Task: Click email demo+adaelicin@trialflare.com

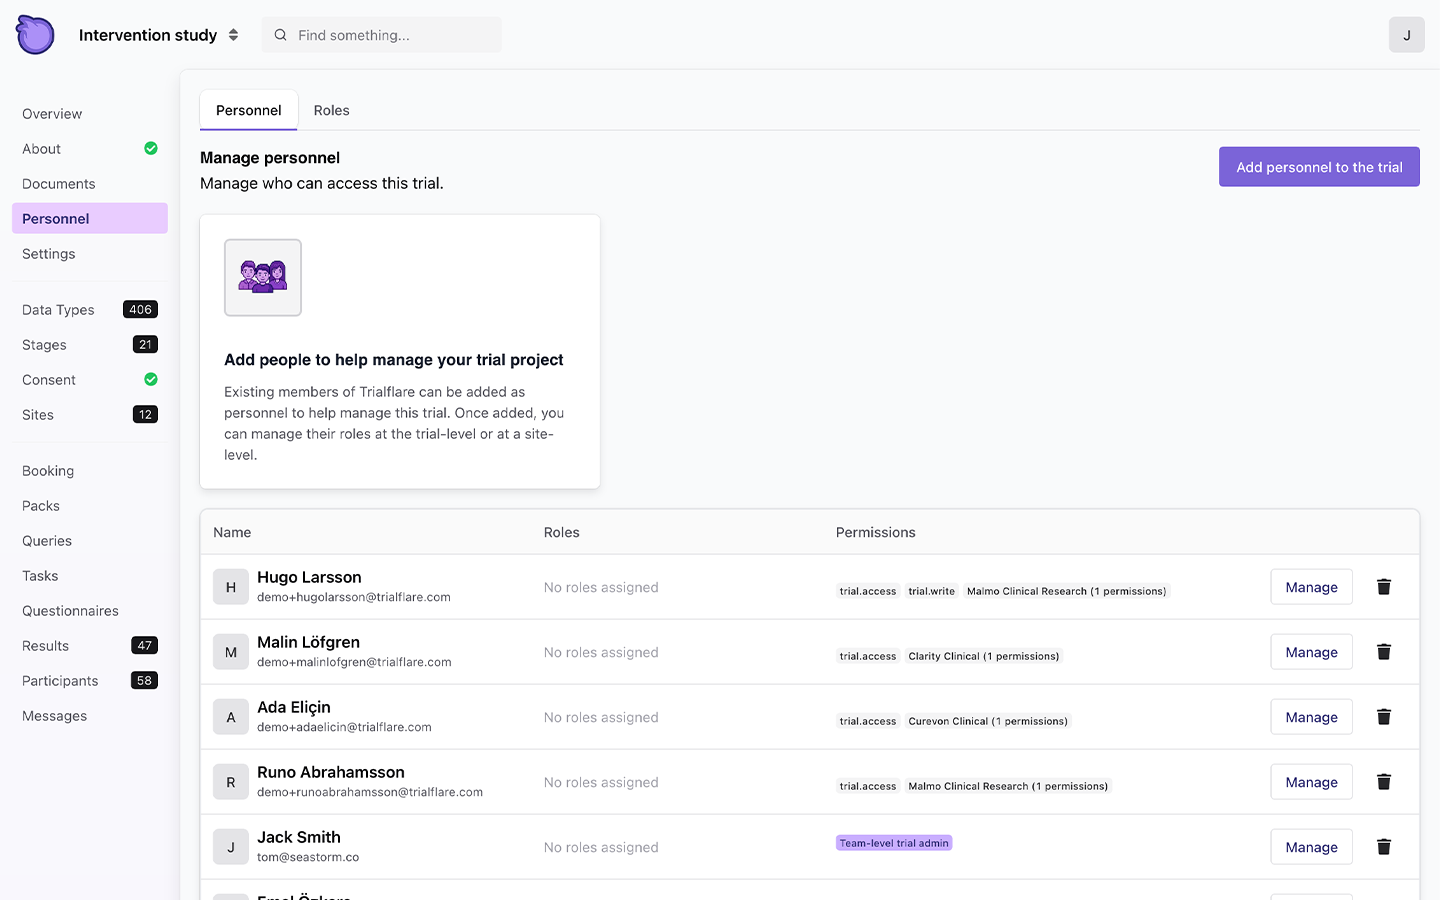Action: (x=344, y=727)
